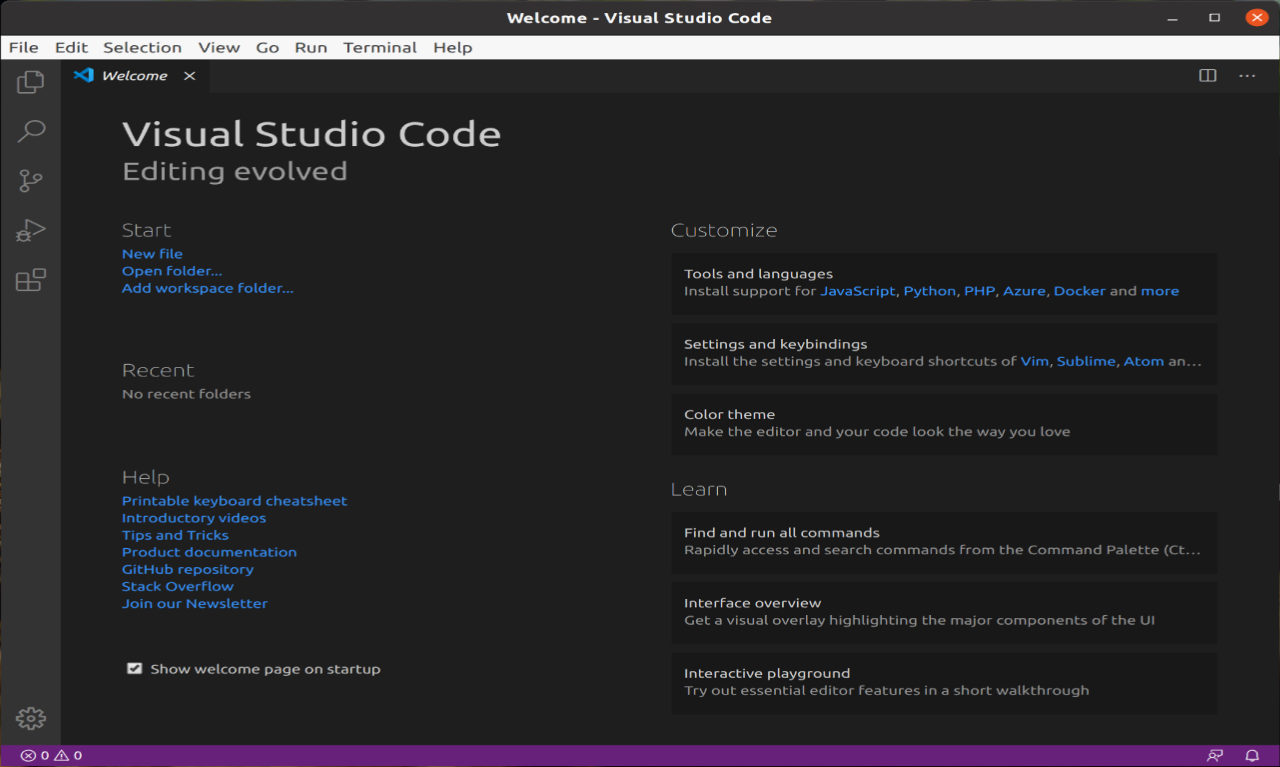Open the errors and warnings status indicator

click(52, 756)
